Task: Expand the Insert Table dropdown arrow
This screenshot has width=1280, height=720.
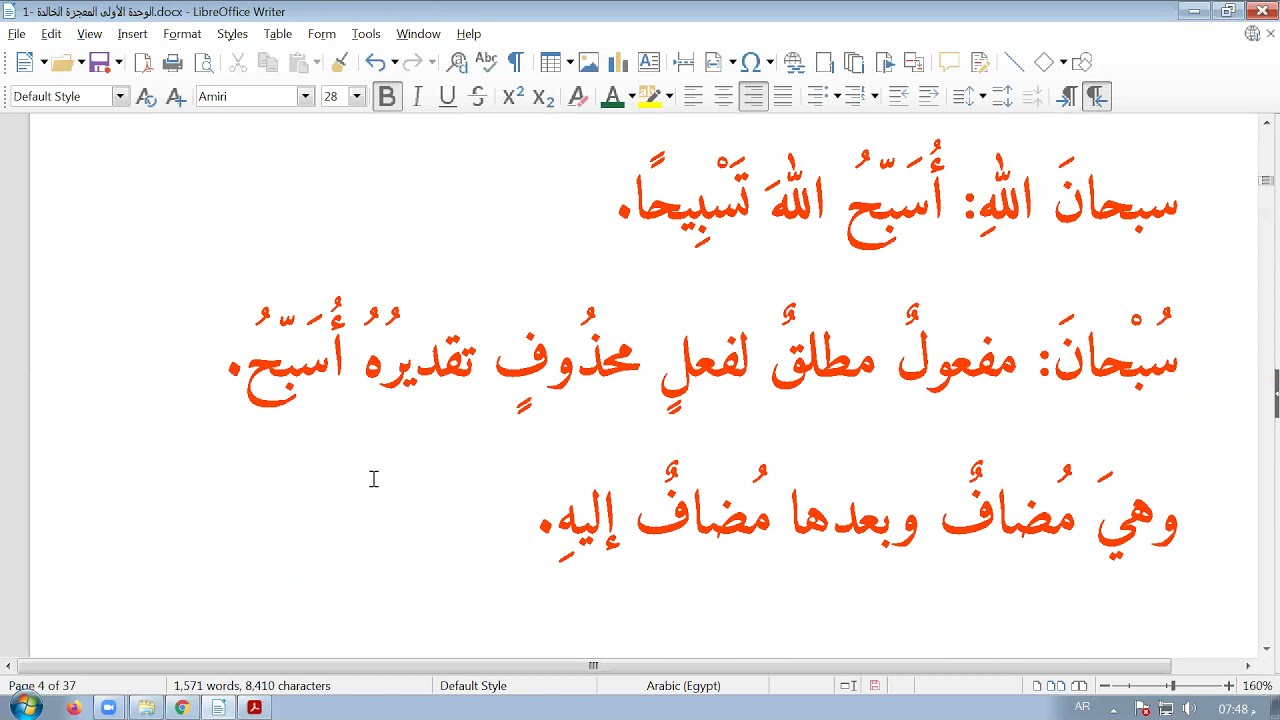Action: pos(569,62)
